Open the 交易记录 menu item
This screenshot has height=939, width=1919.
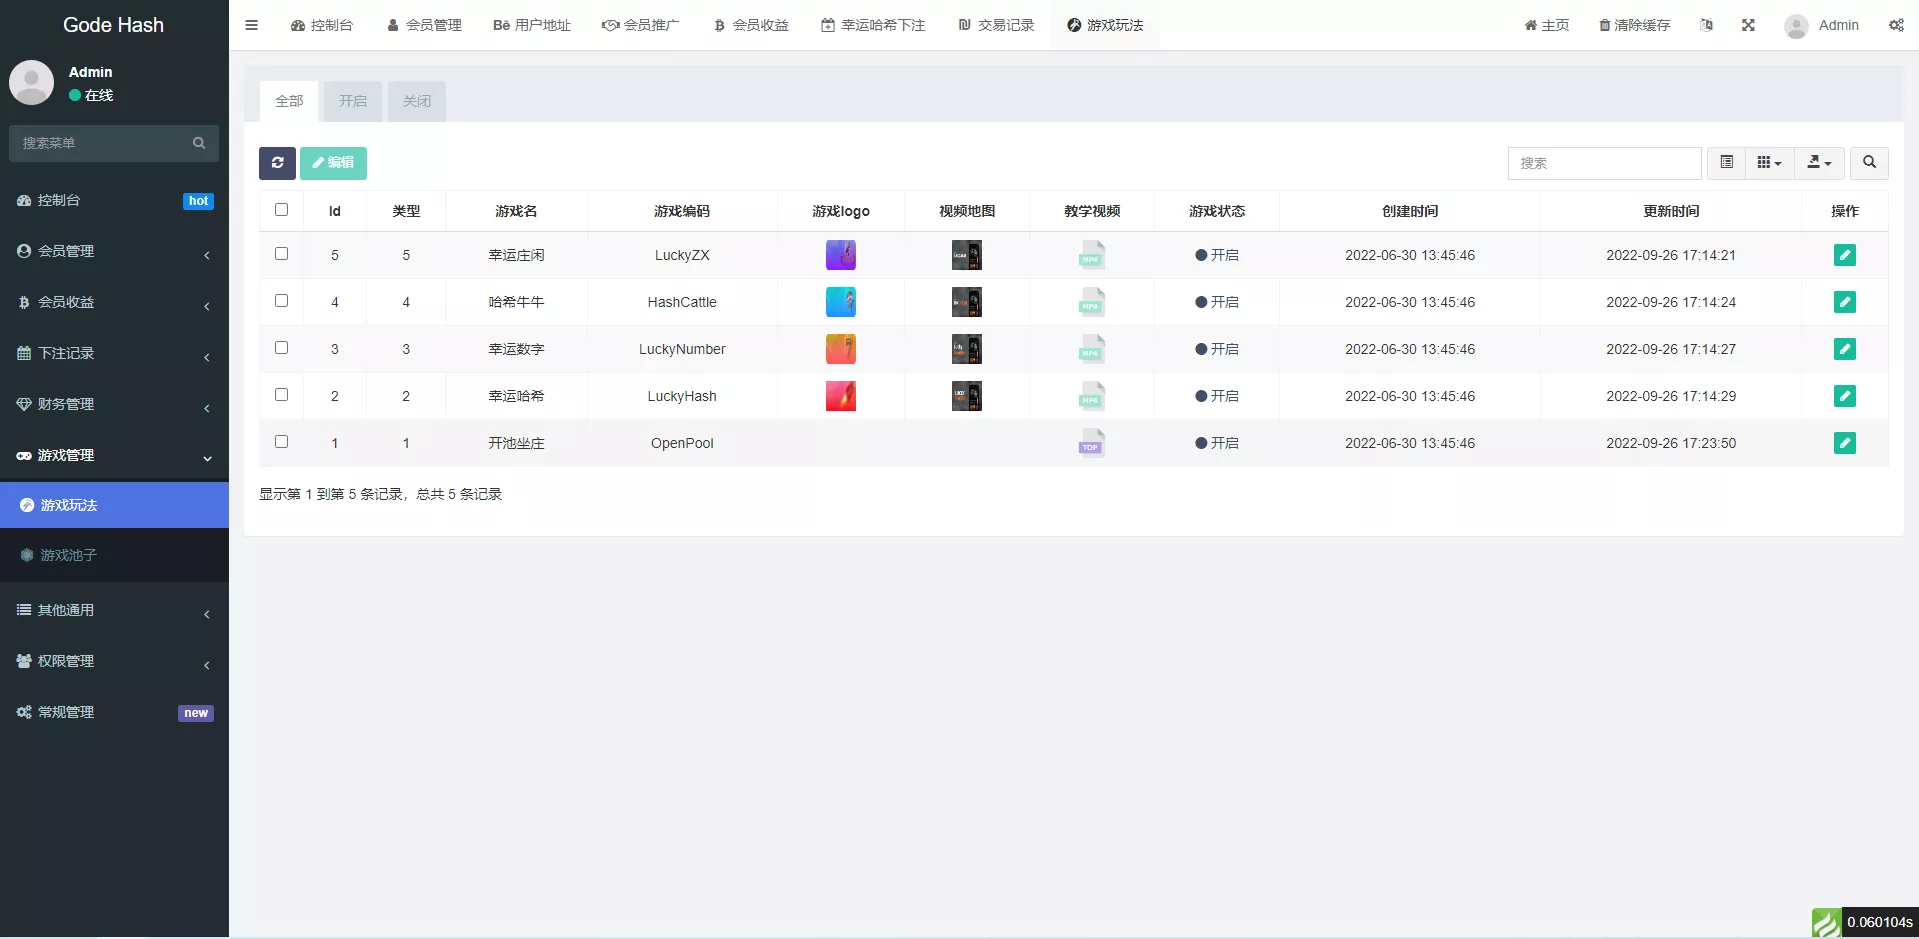[x=995, y=25]
